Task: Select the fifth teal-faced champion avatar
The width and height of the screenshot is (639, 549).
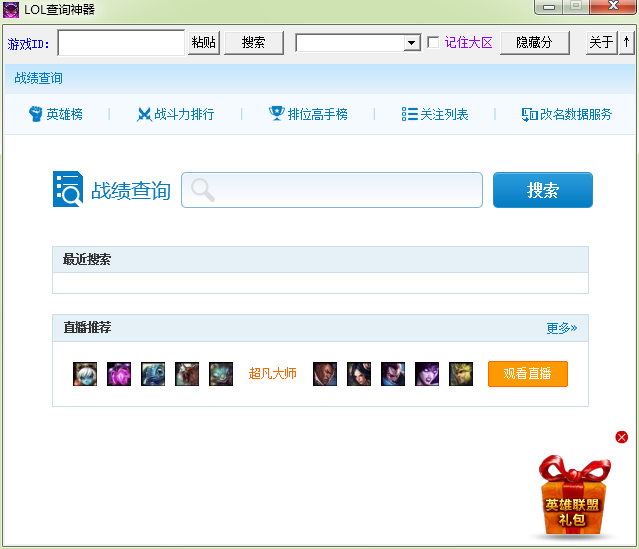Action: (x=221, y=374)
